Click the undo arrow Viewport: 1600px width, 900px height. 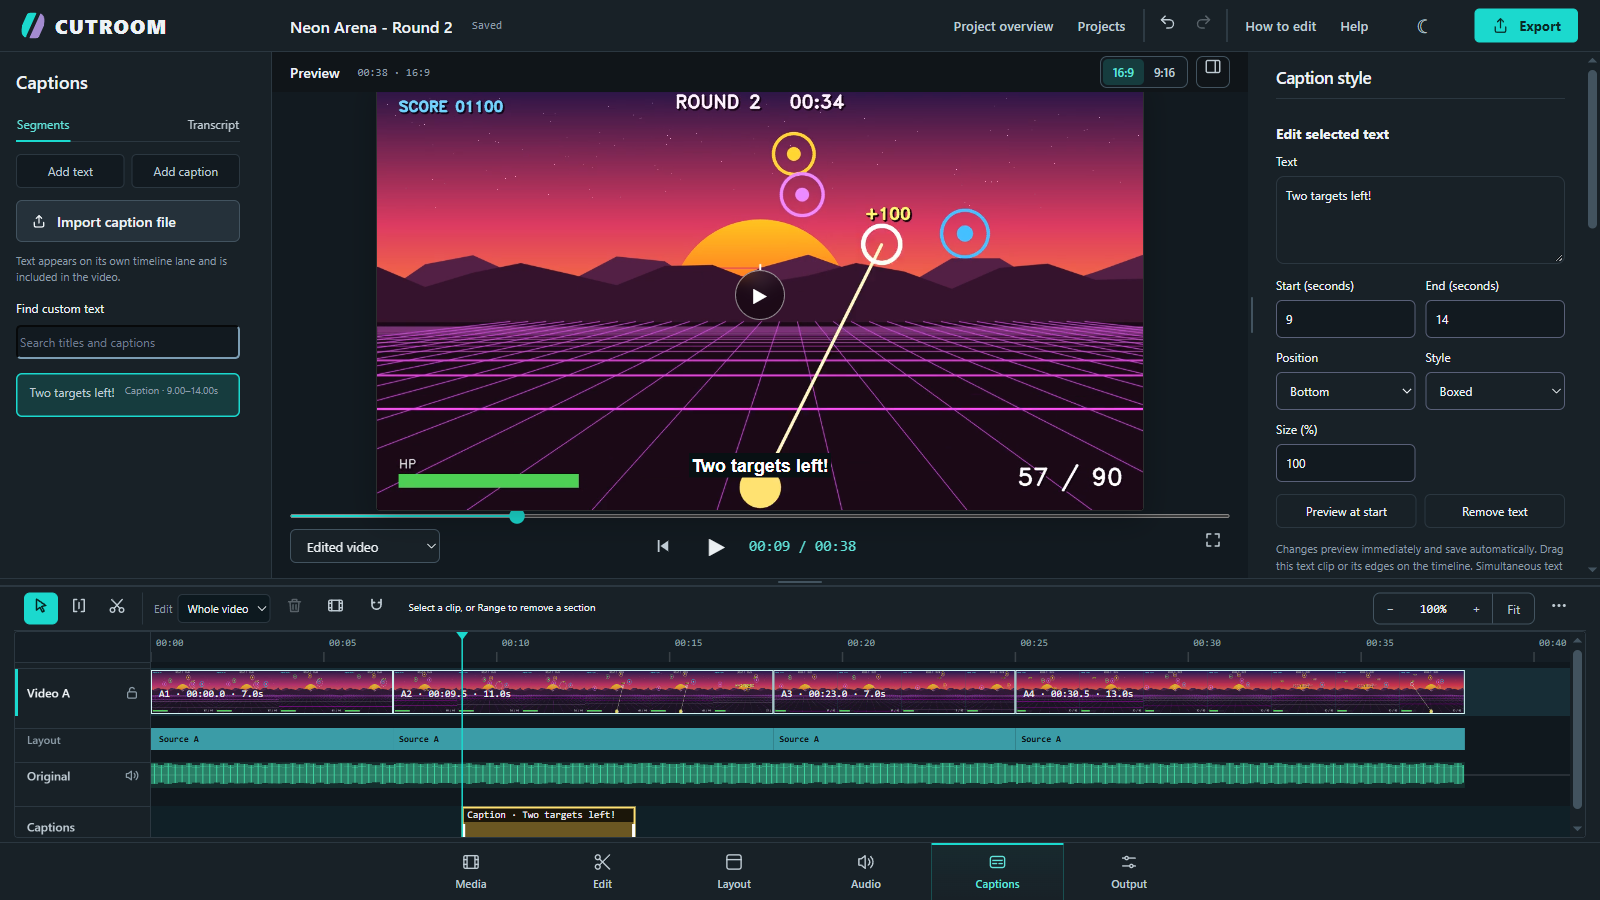click(x=1167, y=23)
